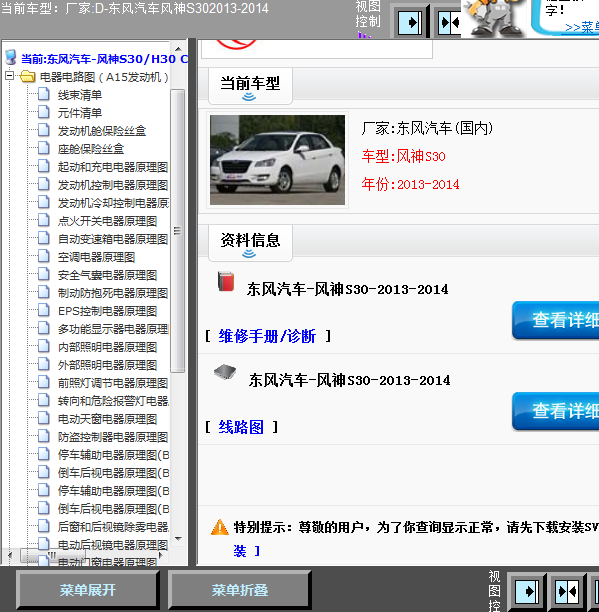The width and height of the screenshot is (599, 612).
Task: Click the mechanic mascot image
Action: coord(494,18)
